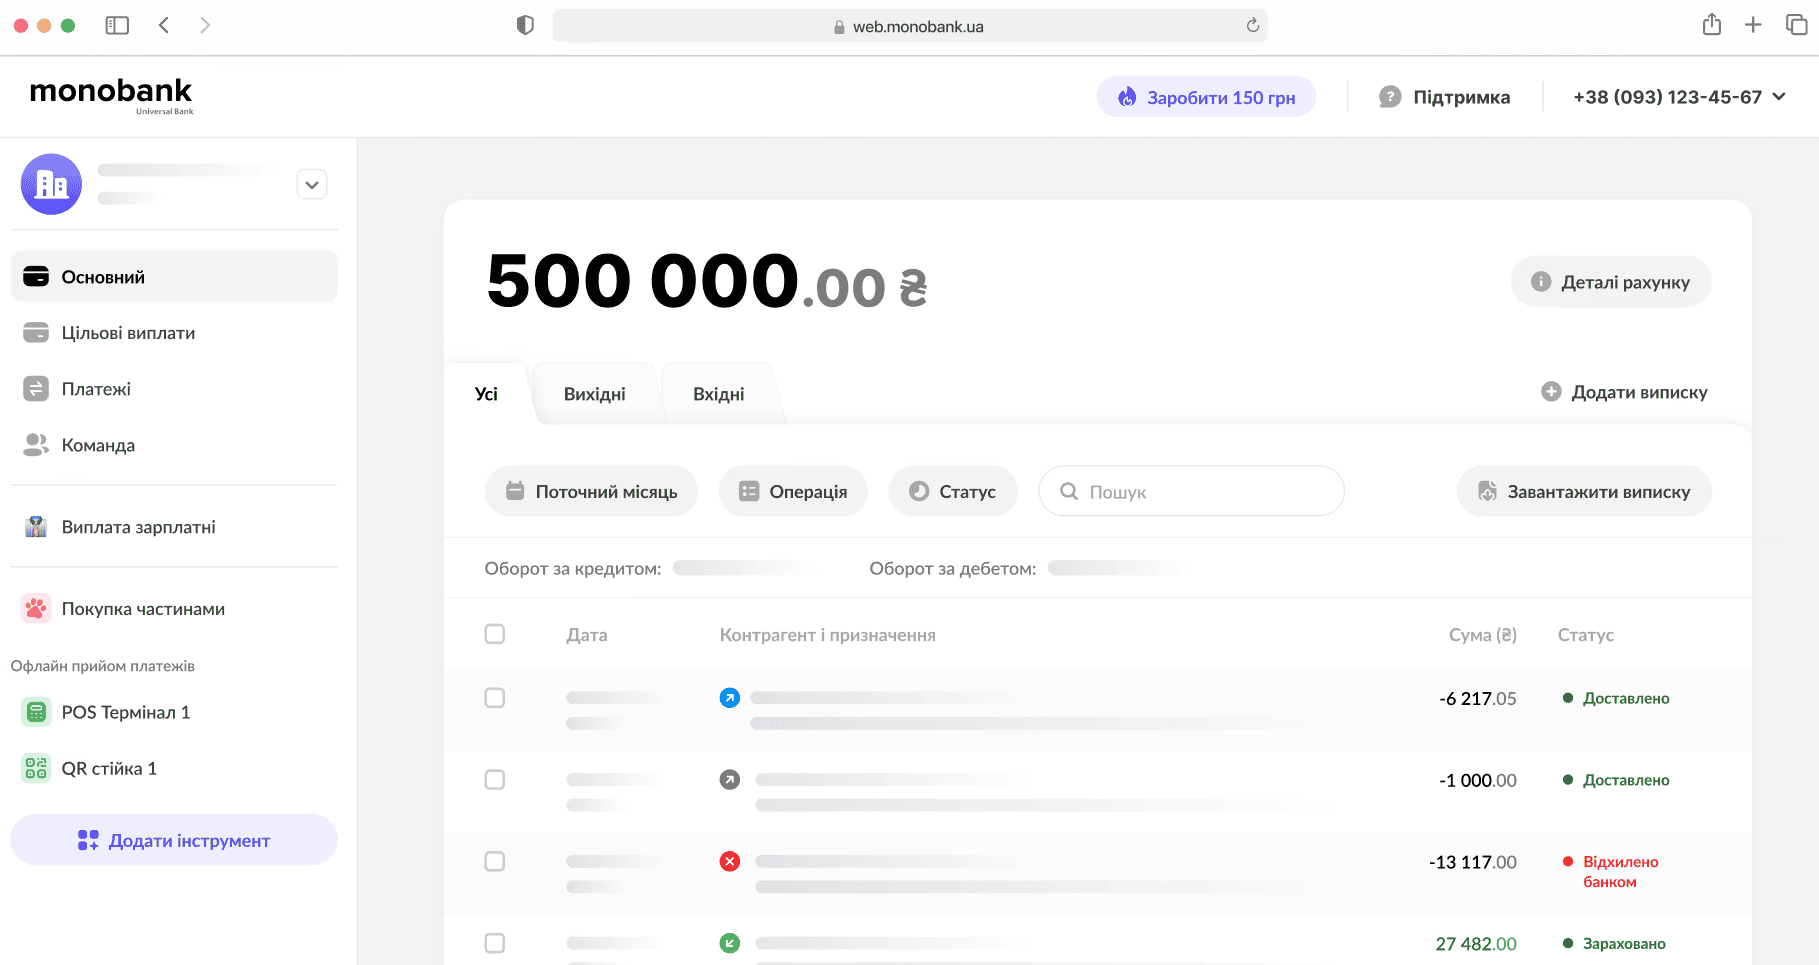Open Покупка частинами section

point(142,609)
